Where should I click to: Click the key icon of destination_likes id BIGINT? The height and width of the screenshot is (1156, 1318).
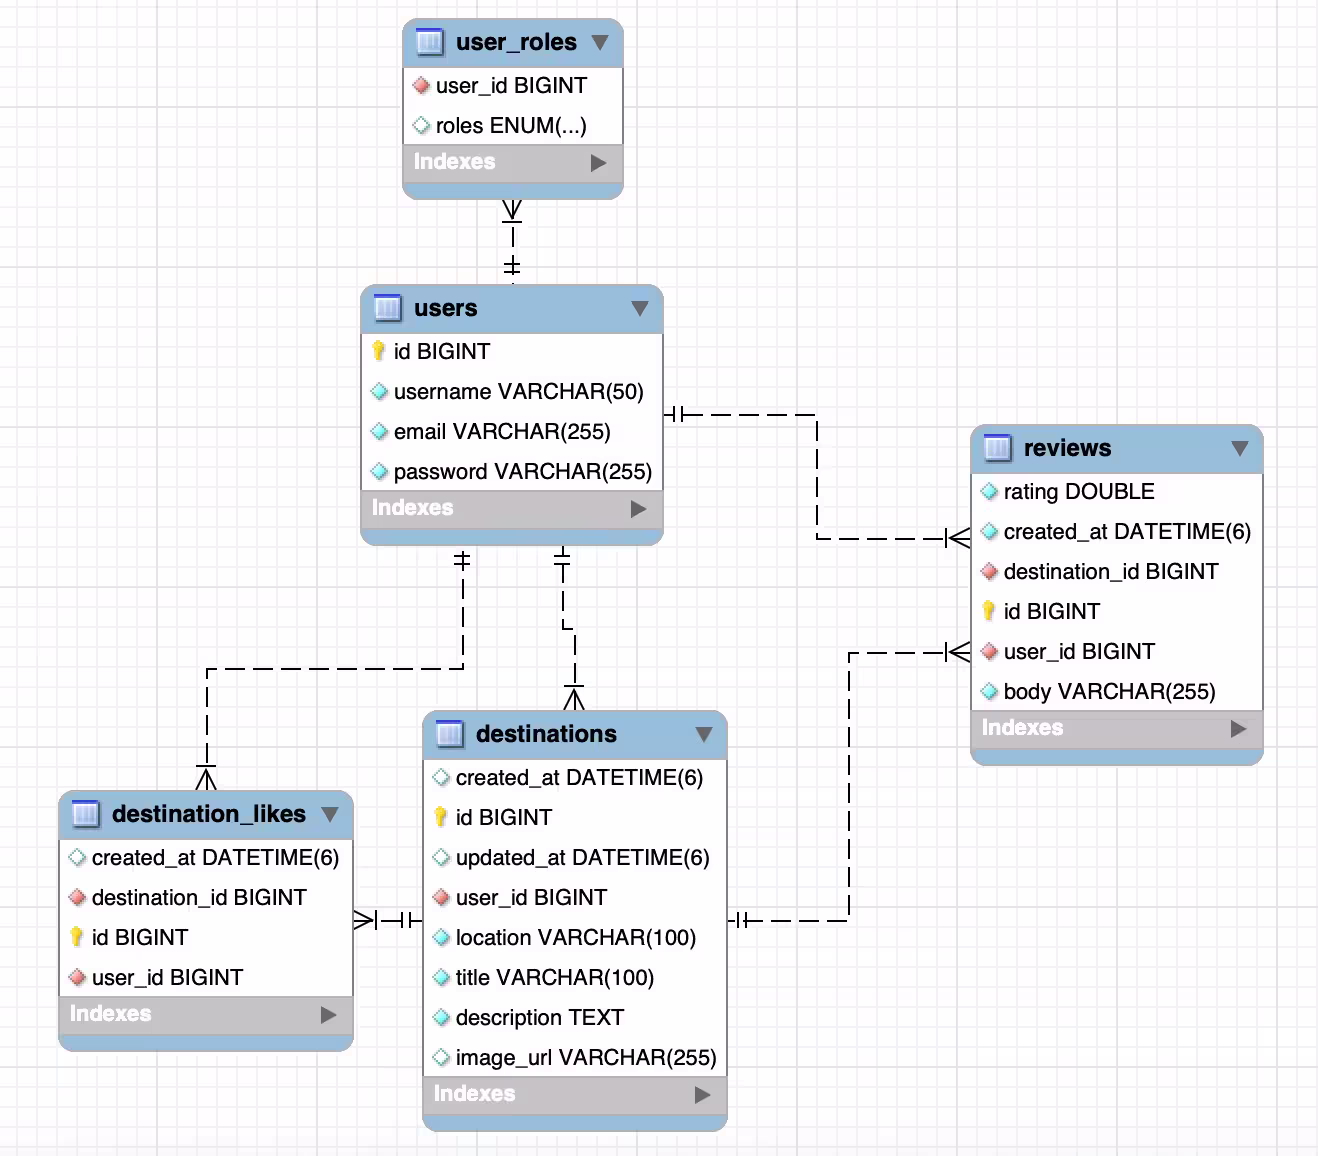click(76, 937)
